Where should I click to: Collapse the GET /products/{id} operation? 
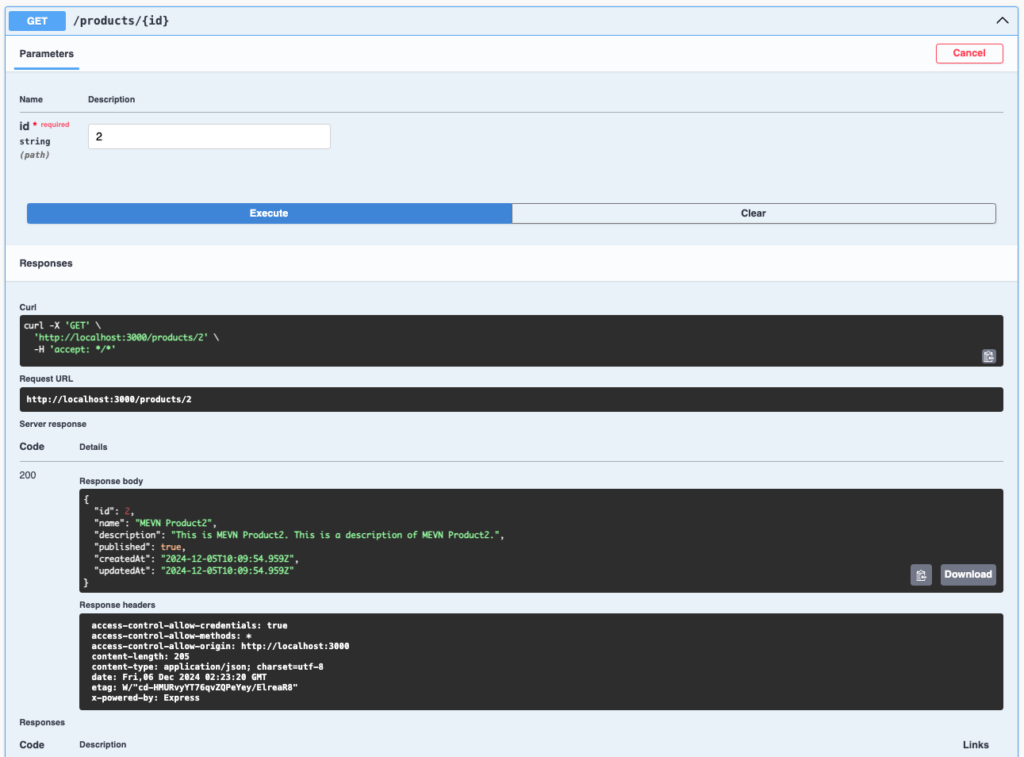[1001, 20]
